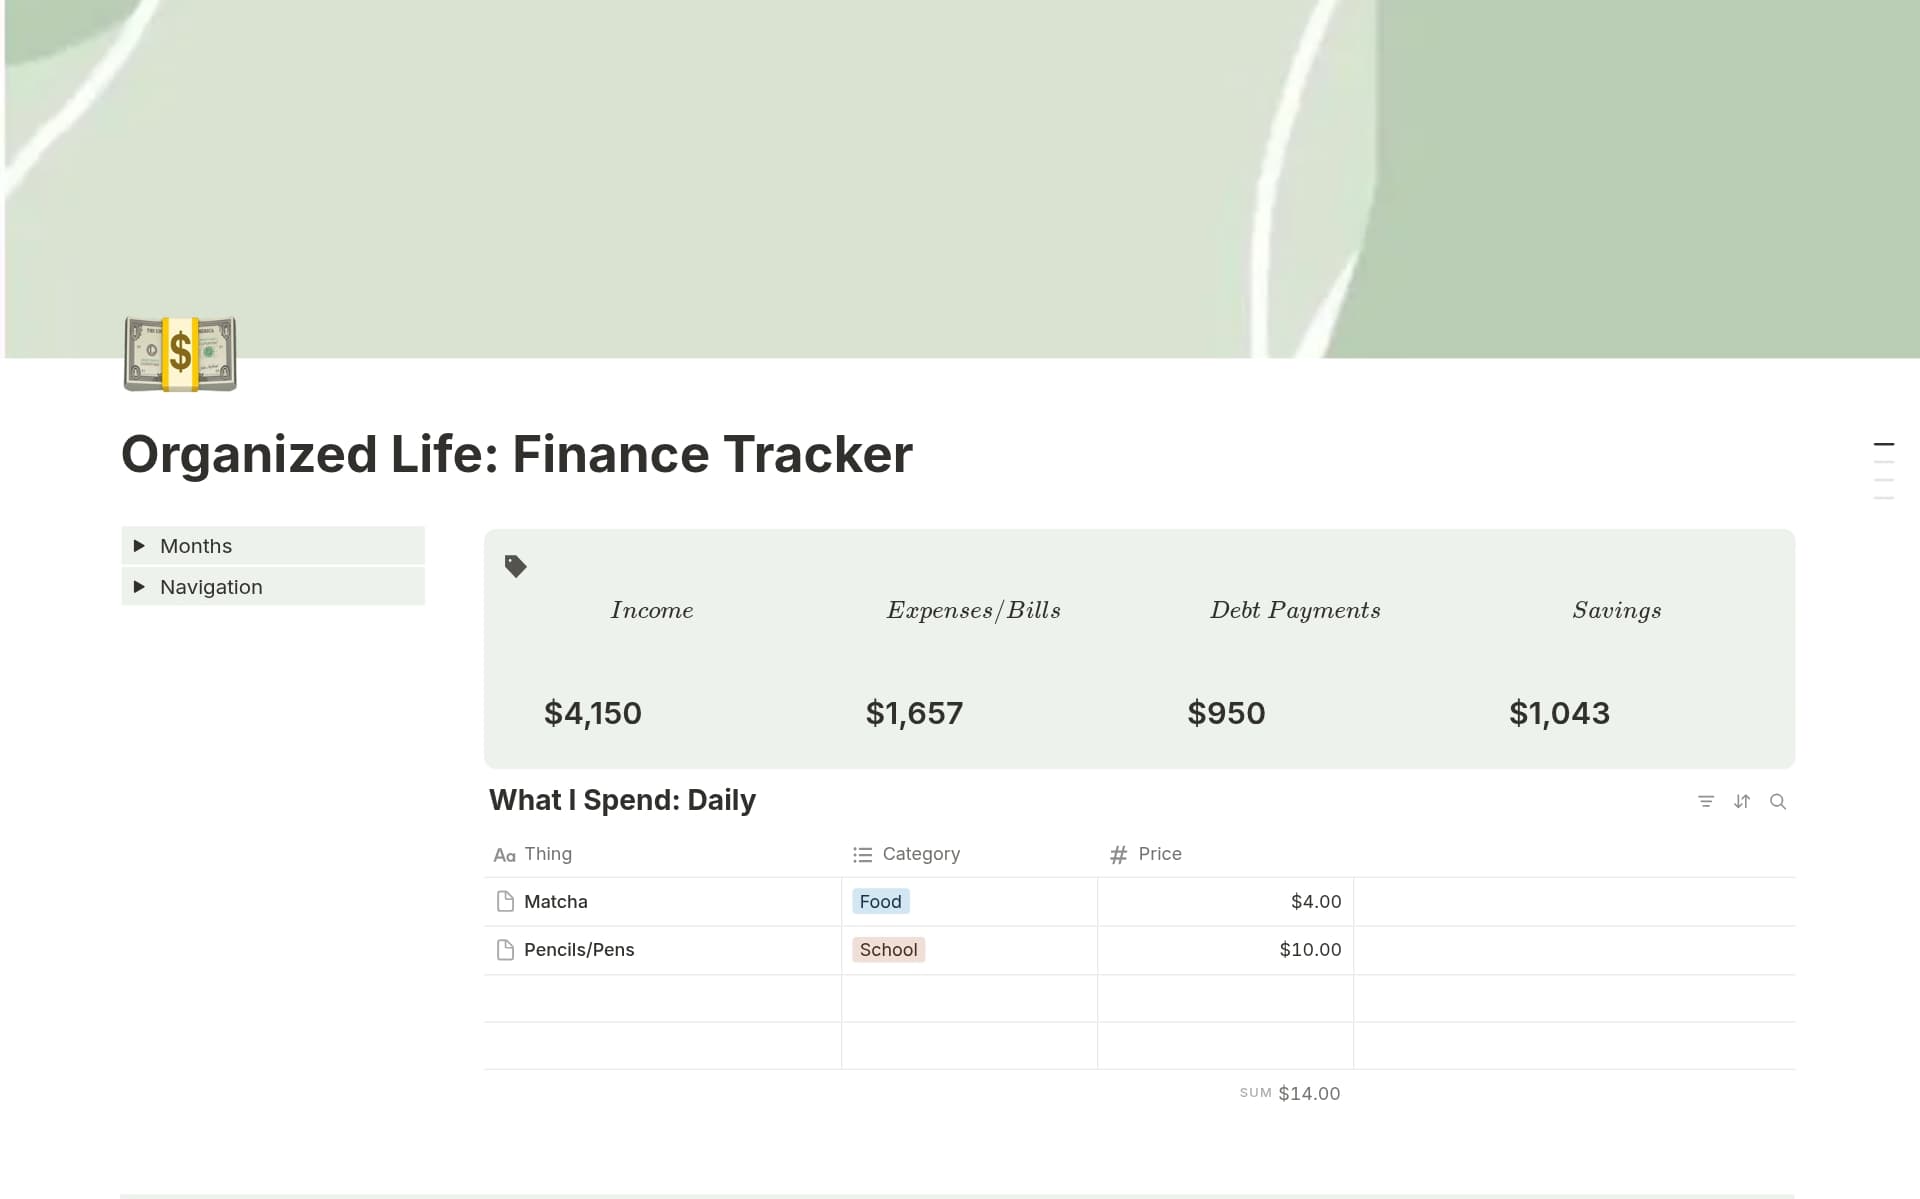Click the Aa icon in the Thing column header
The image size is (1920, 1199).
point(504,854)
